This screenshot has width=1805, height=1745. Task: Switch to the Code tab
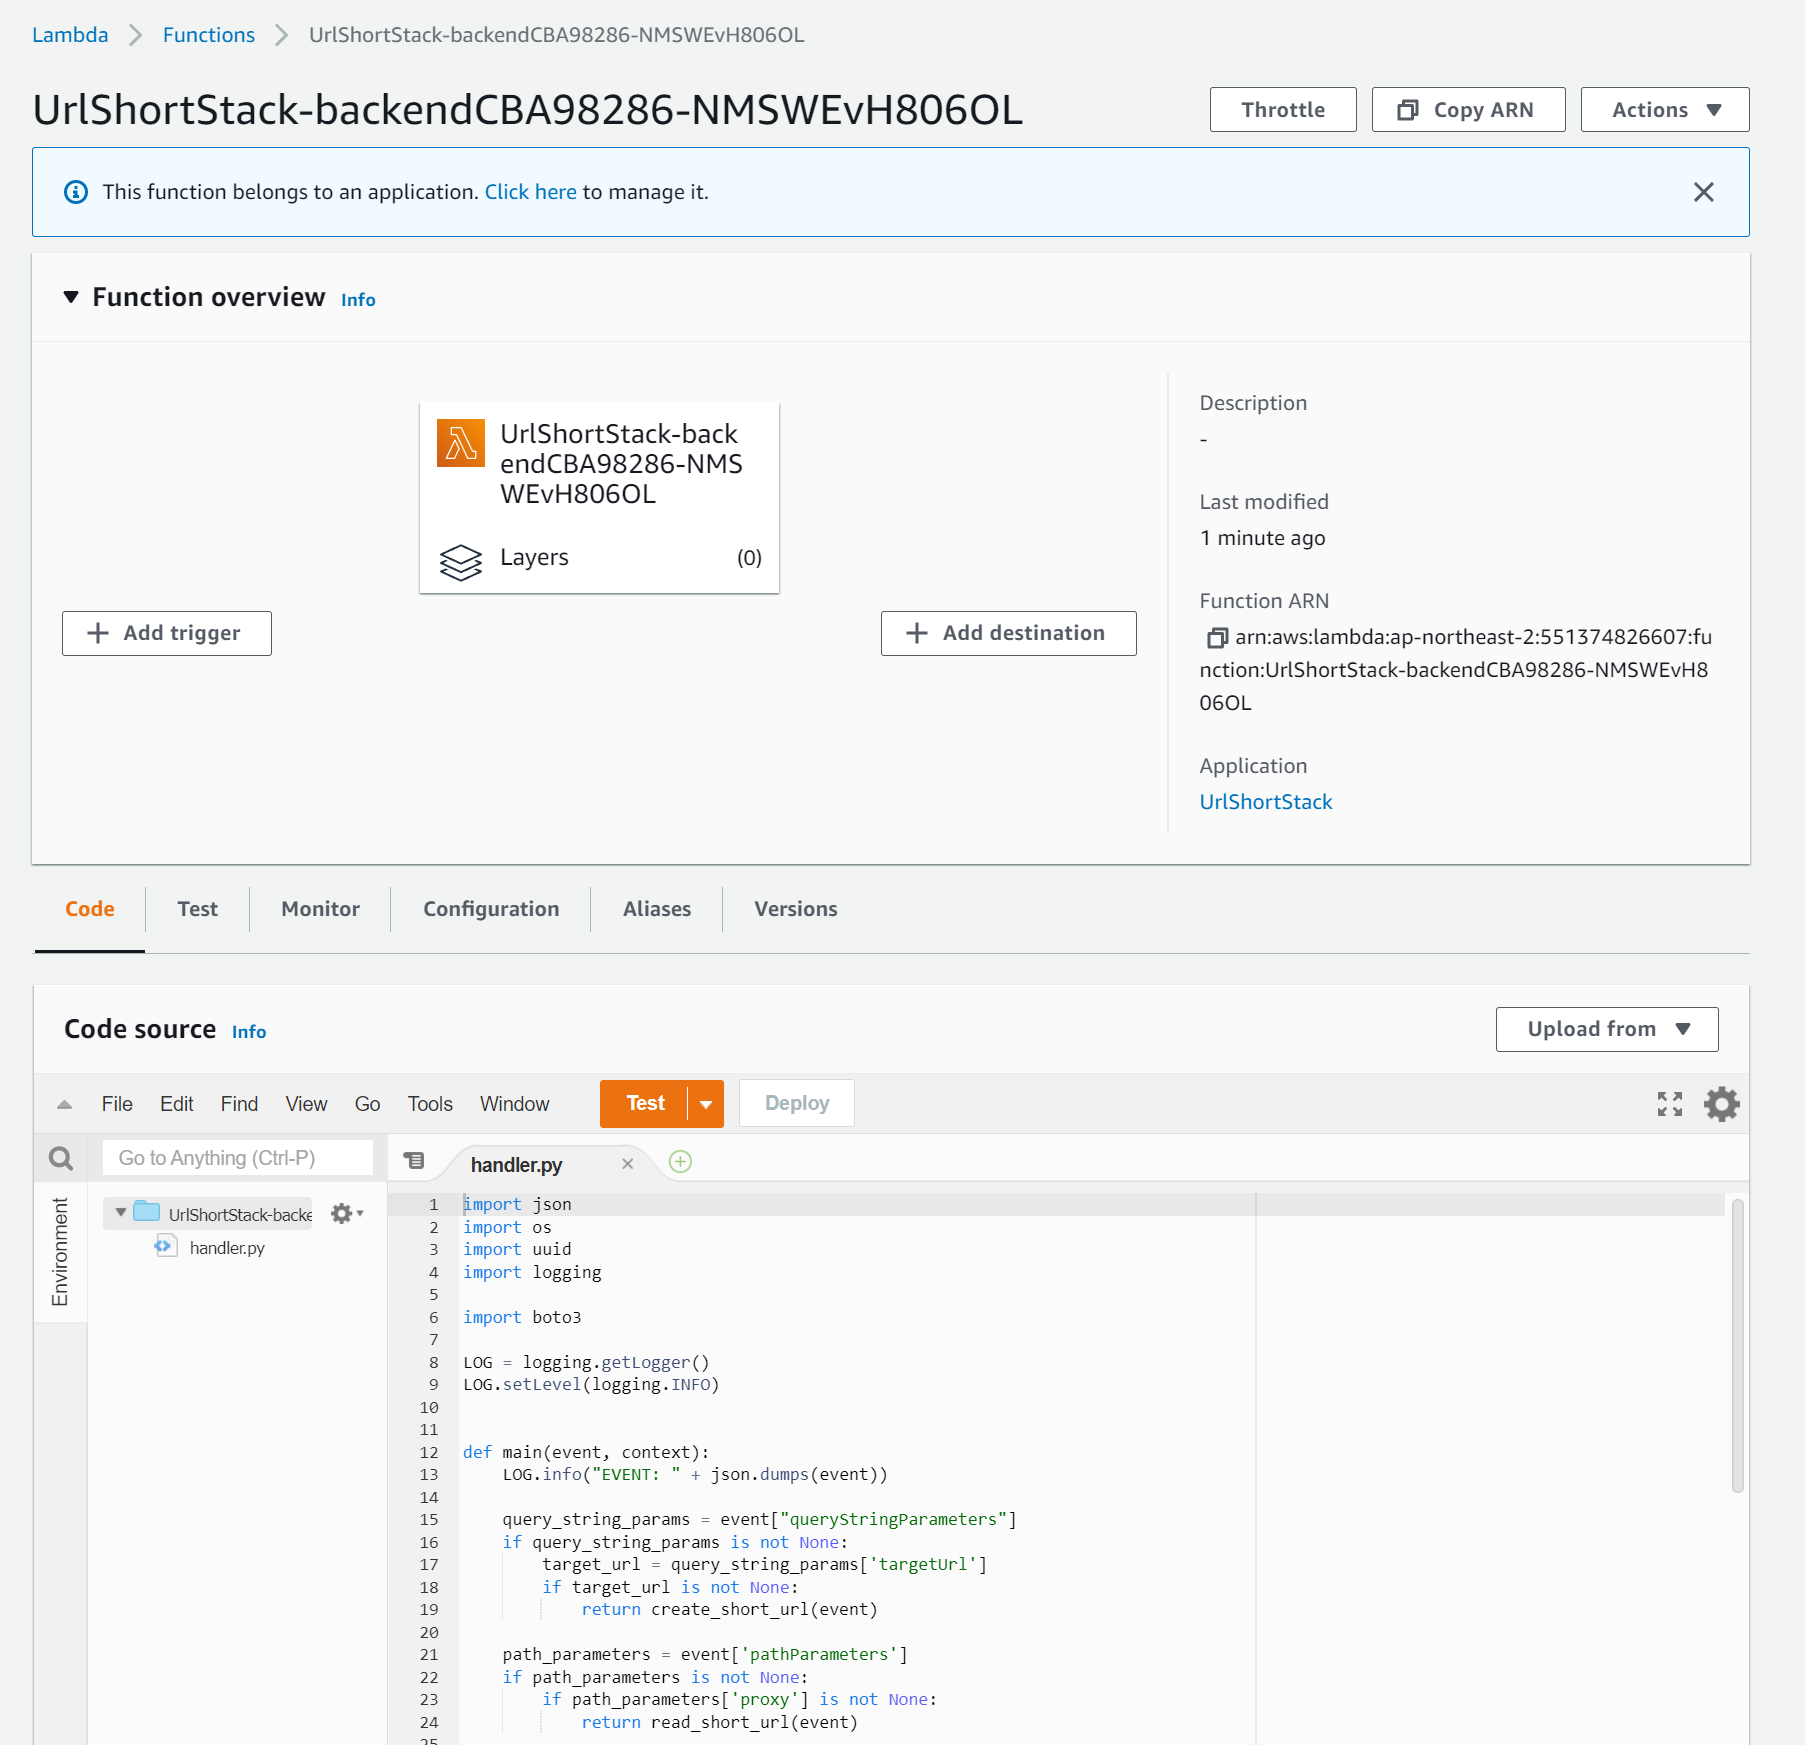tap(90, 909)
